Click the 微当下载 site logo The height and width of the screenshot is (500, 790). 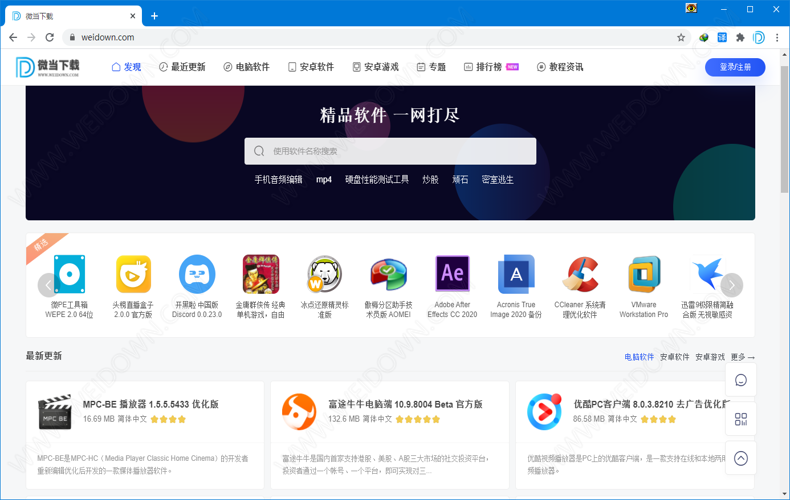tap(47, 67)
